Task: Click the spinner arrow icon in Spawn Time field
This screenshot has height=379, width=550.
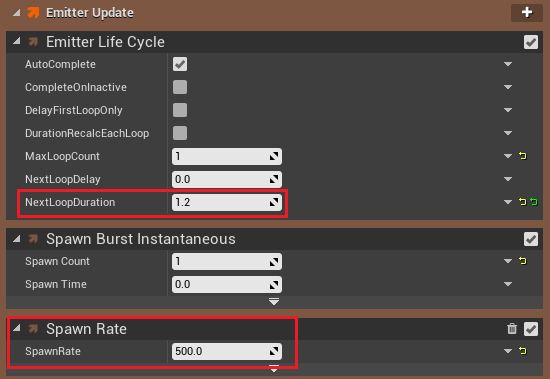Action: (x=274, y=284)
